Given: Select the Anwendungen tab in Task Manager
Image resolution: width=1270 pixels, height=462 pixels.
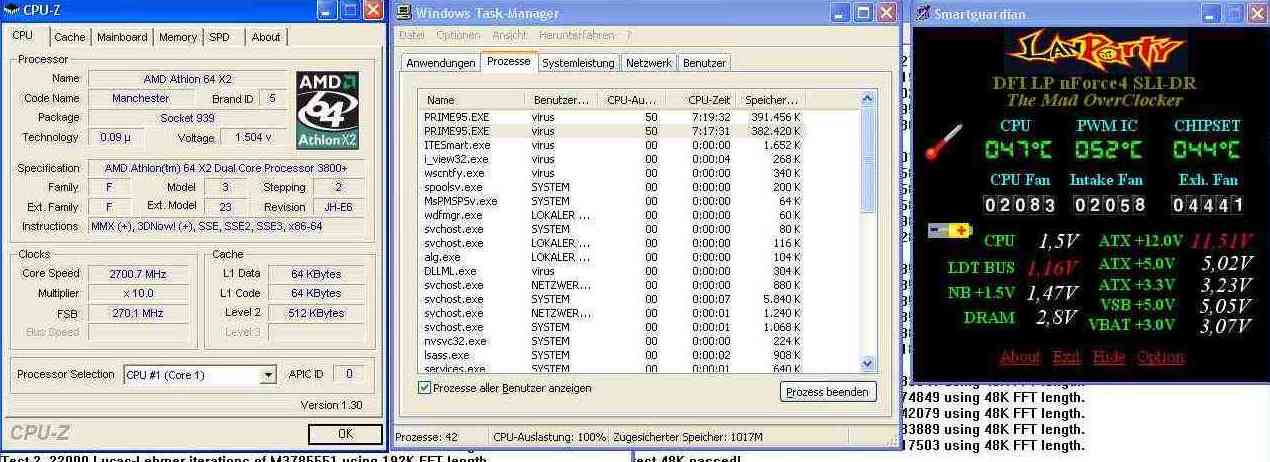Looking at the screenshot, I should (441, 63).
